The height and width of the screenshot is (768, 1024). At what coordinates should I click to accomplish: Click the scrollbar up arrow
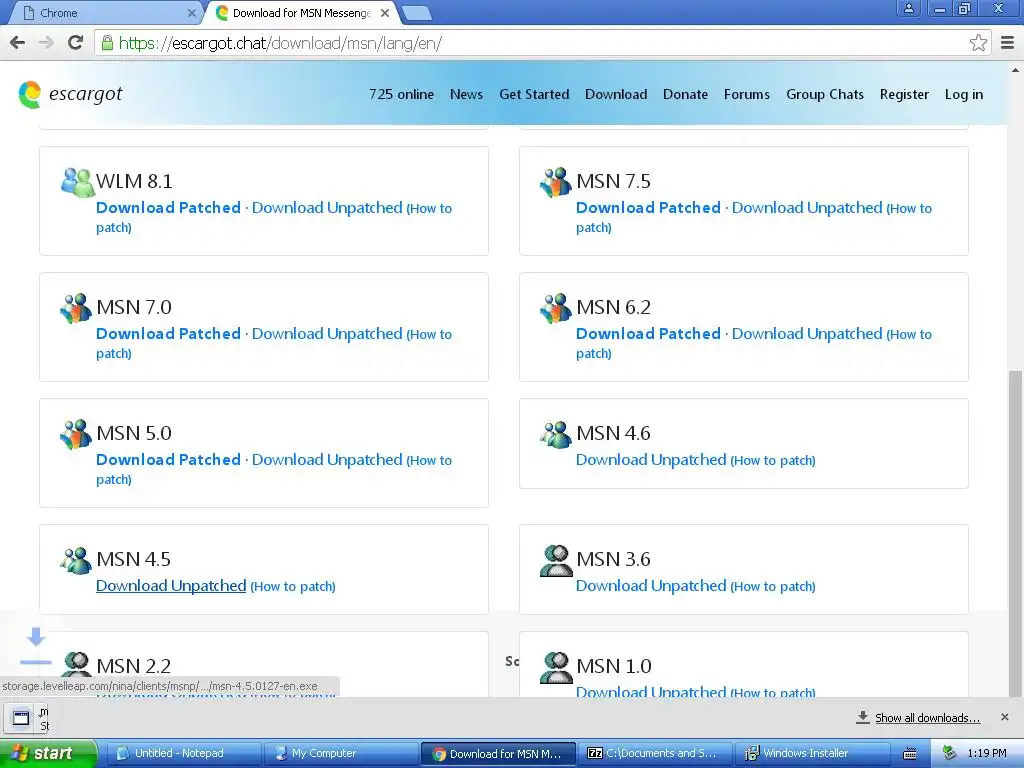(x=1016, y=69)
